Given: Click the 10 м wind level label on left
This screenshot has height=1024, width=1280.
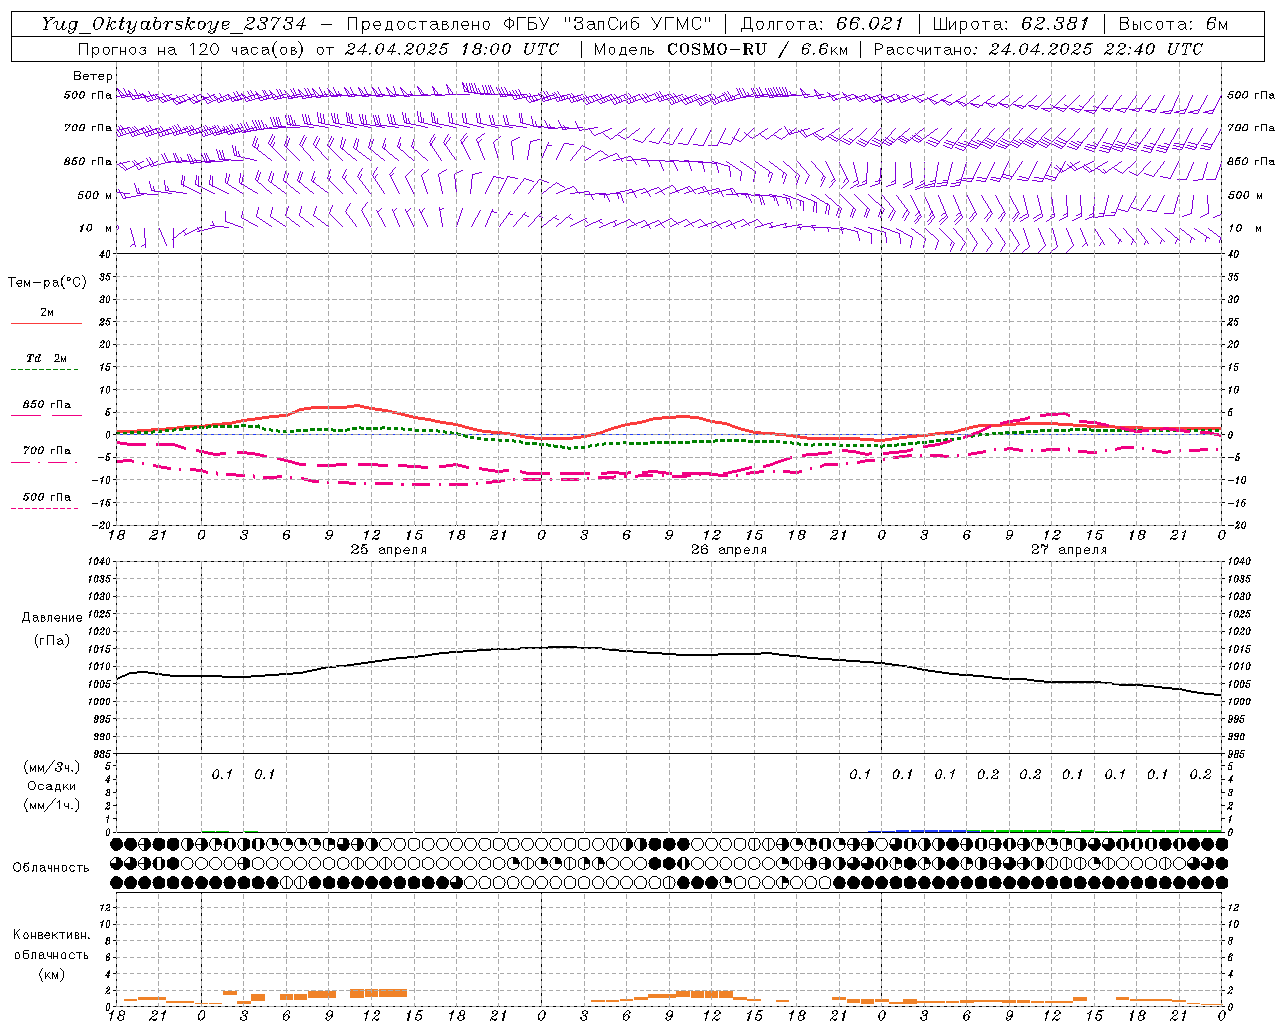Looking at the screenshot, I should tap(96, 229).
